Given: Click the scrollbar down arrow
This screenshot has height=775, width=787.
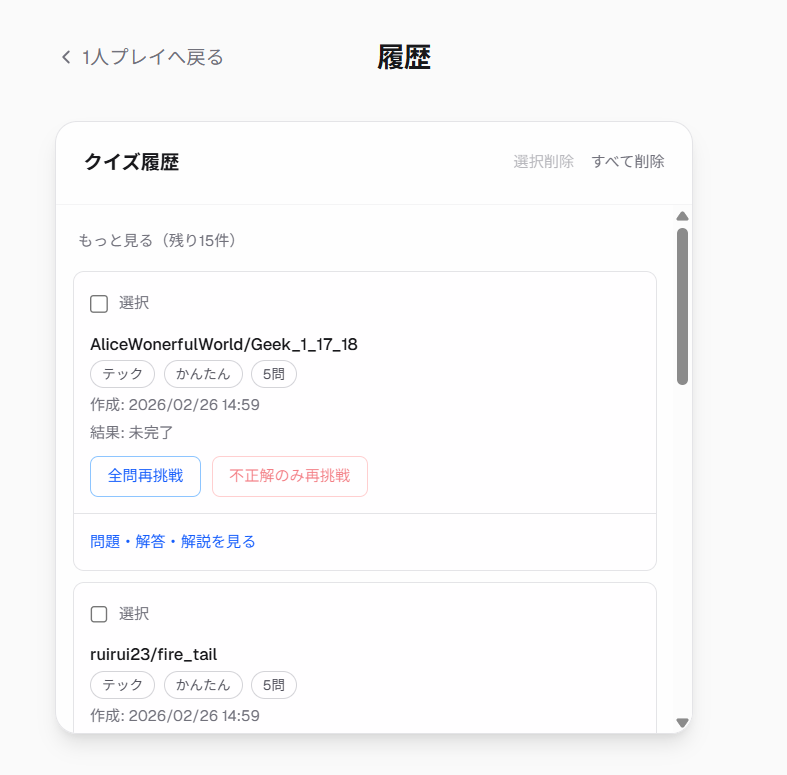Looking at the screenshot, I should tap(682, 722).
